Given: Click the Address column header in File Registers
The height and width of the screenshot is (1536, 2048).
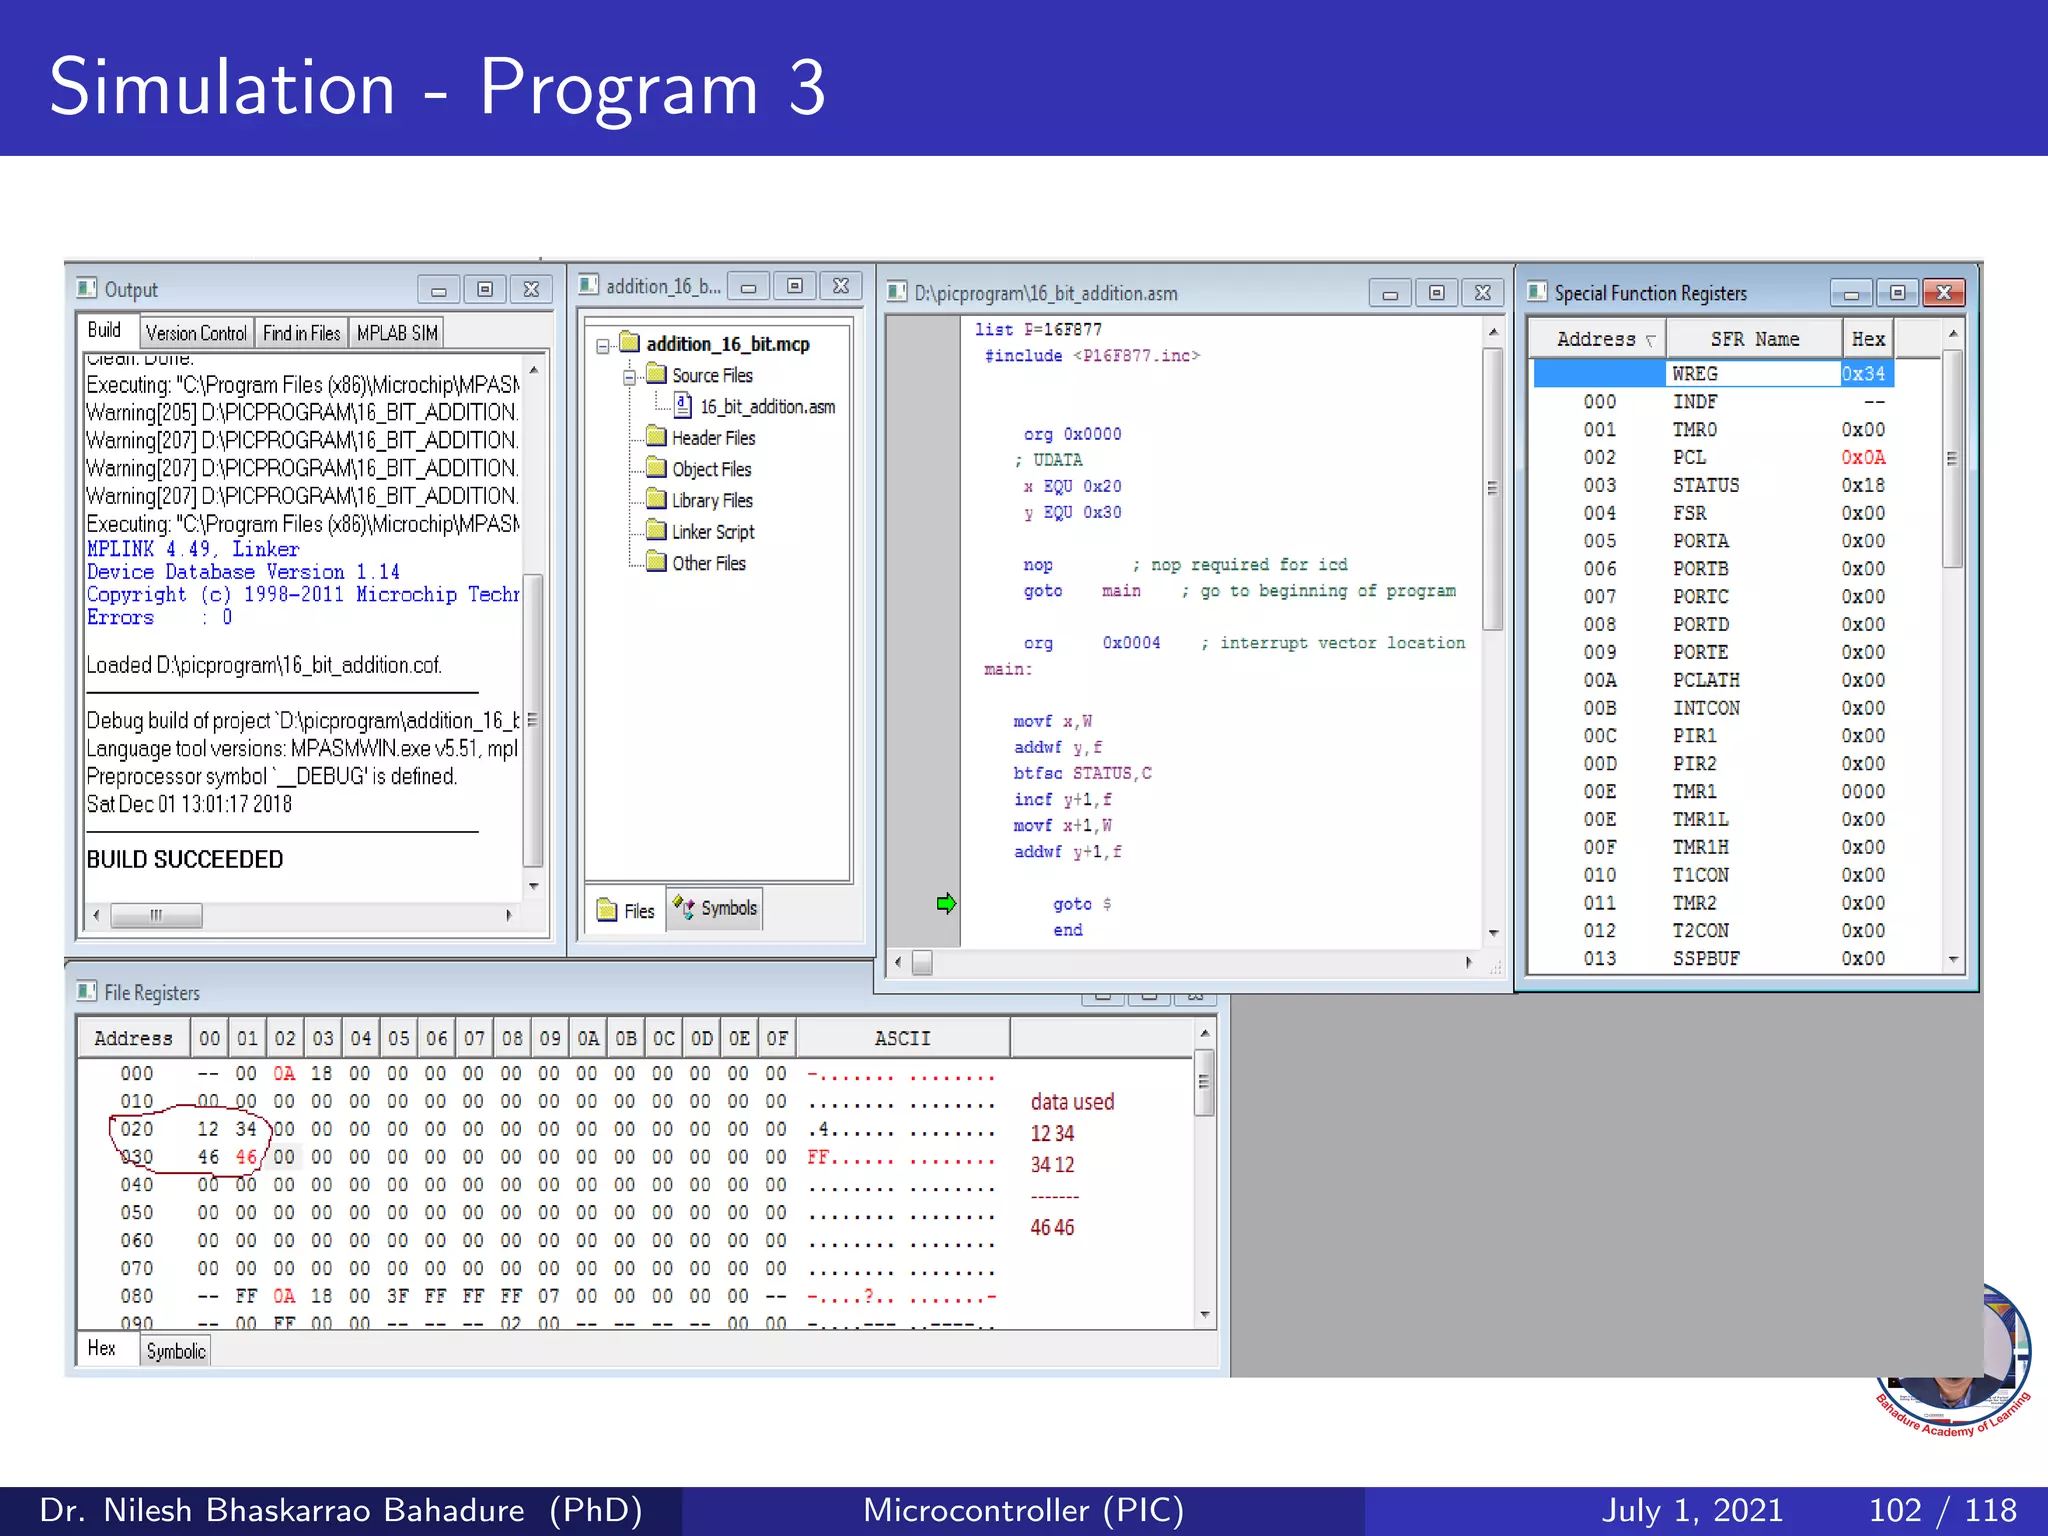Looking at the screenshot, I should tap(133, 1038).
